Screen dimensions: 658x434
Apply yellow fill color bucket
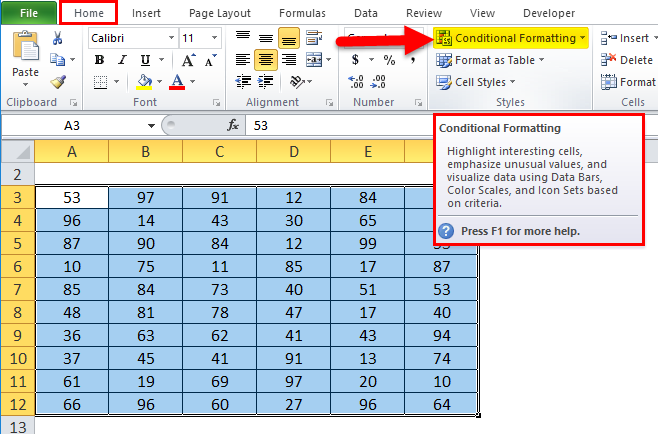[144, 82]
